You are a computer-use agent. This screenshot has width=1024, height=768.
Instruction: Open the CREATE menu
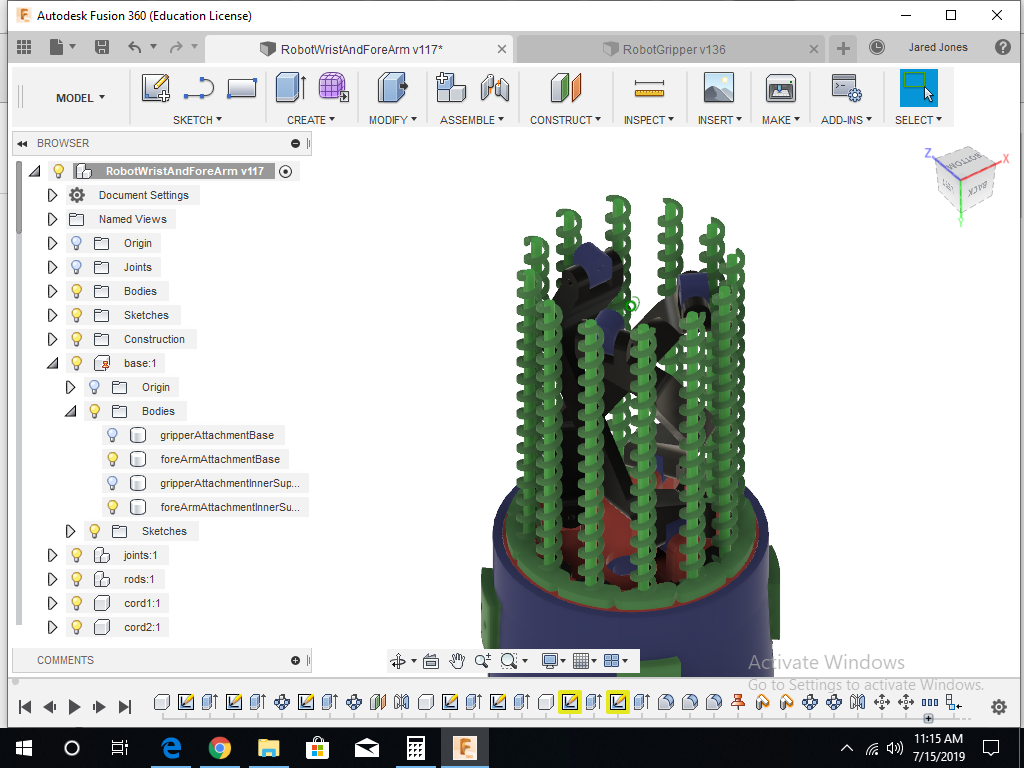(x=311, y=120)
